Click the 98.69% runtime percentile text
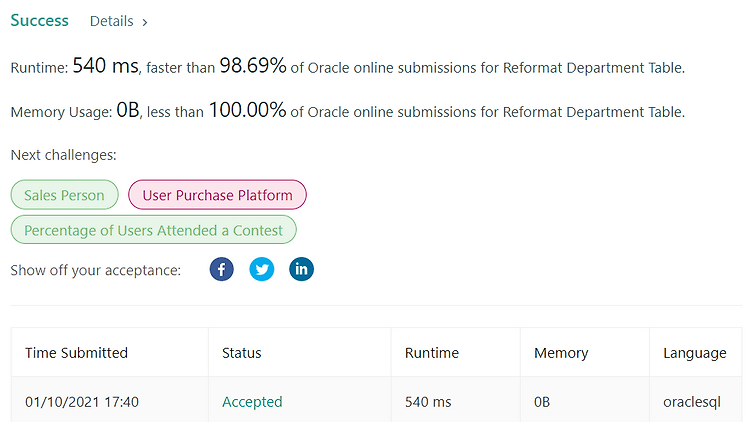 (x=253, y=66)
